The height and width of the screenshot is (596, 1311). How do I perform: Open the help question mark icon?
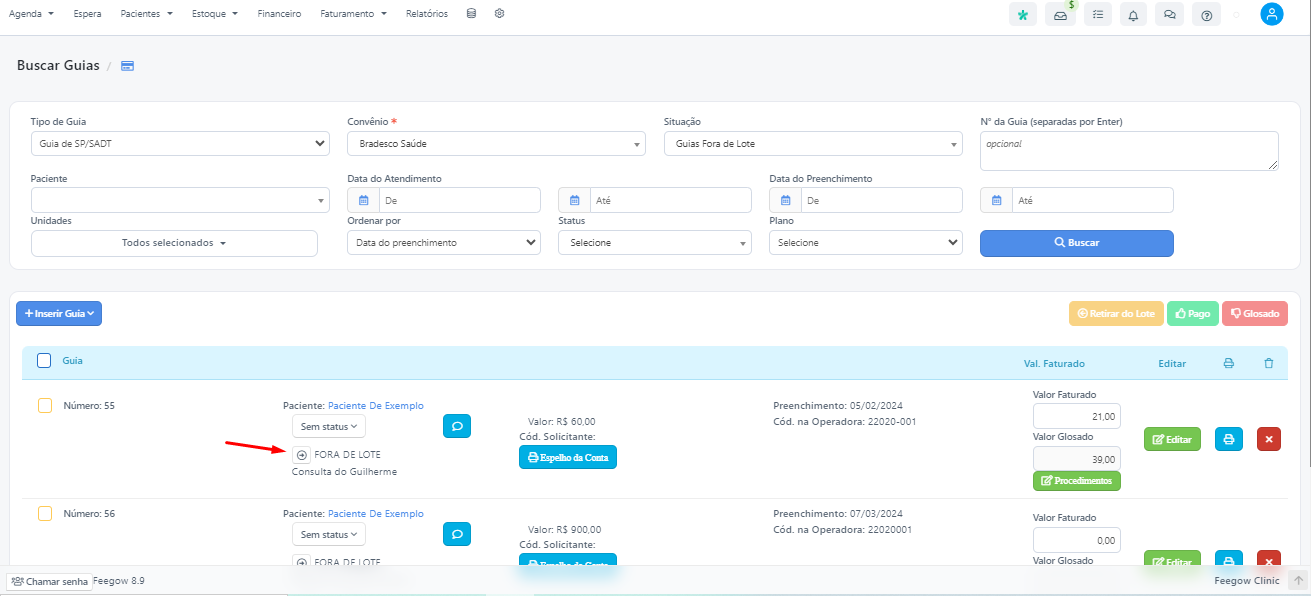[1206, 15]
